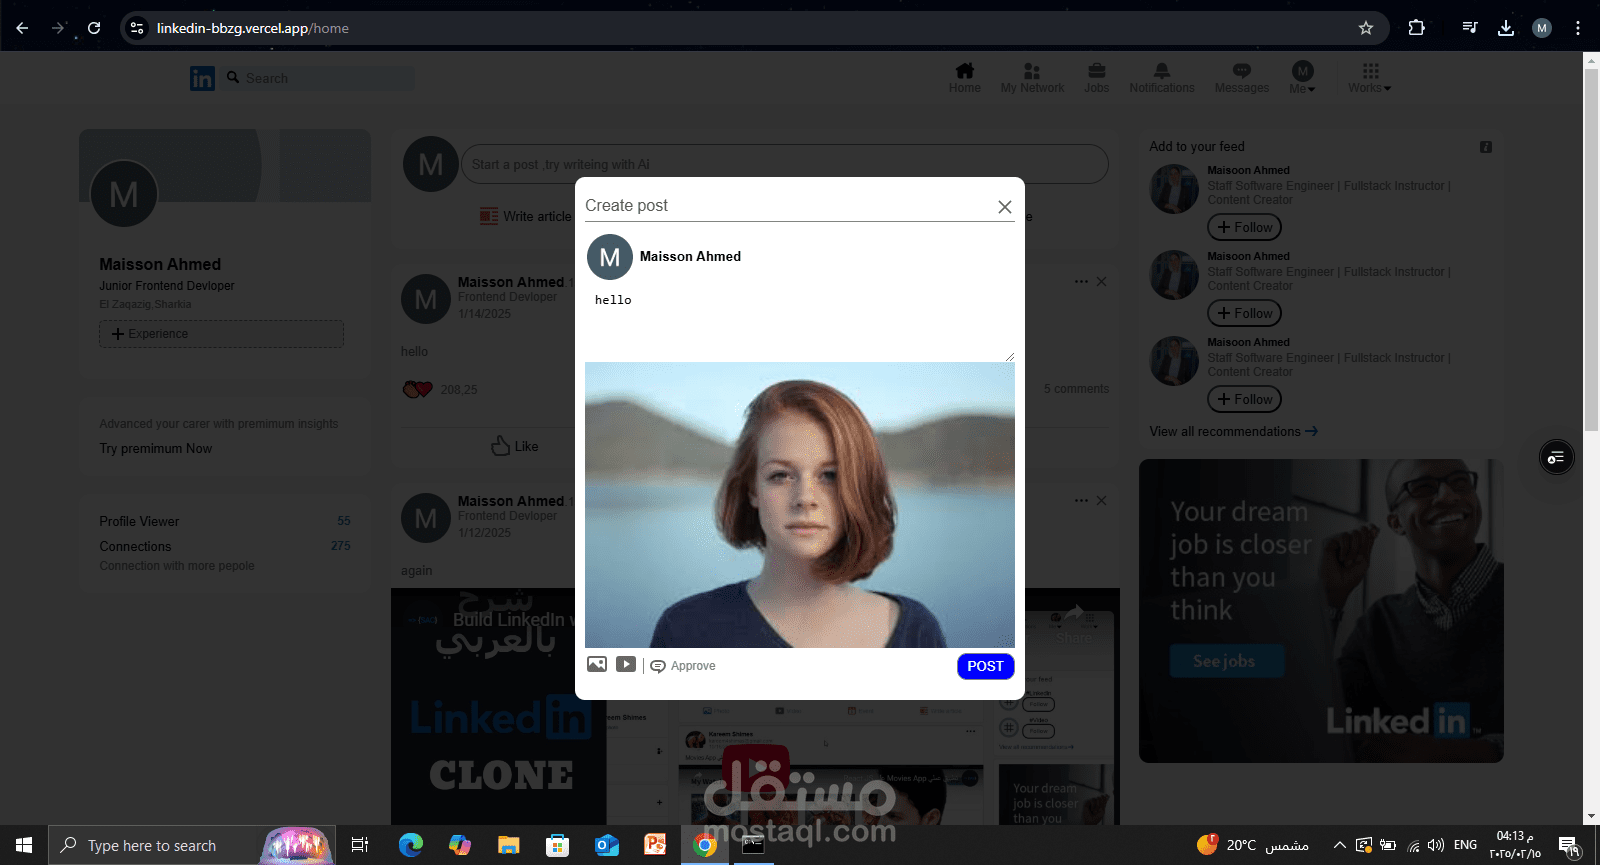View all recommendations link
1600x865 pixels.
[1233, 431]
